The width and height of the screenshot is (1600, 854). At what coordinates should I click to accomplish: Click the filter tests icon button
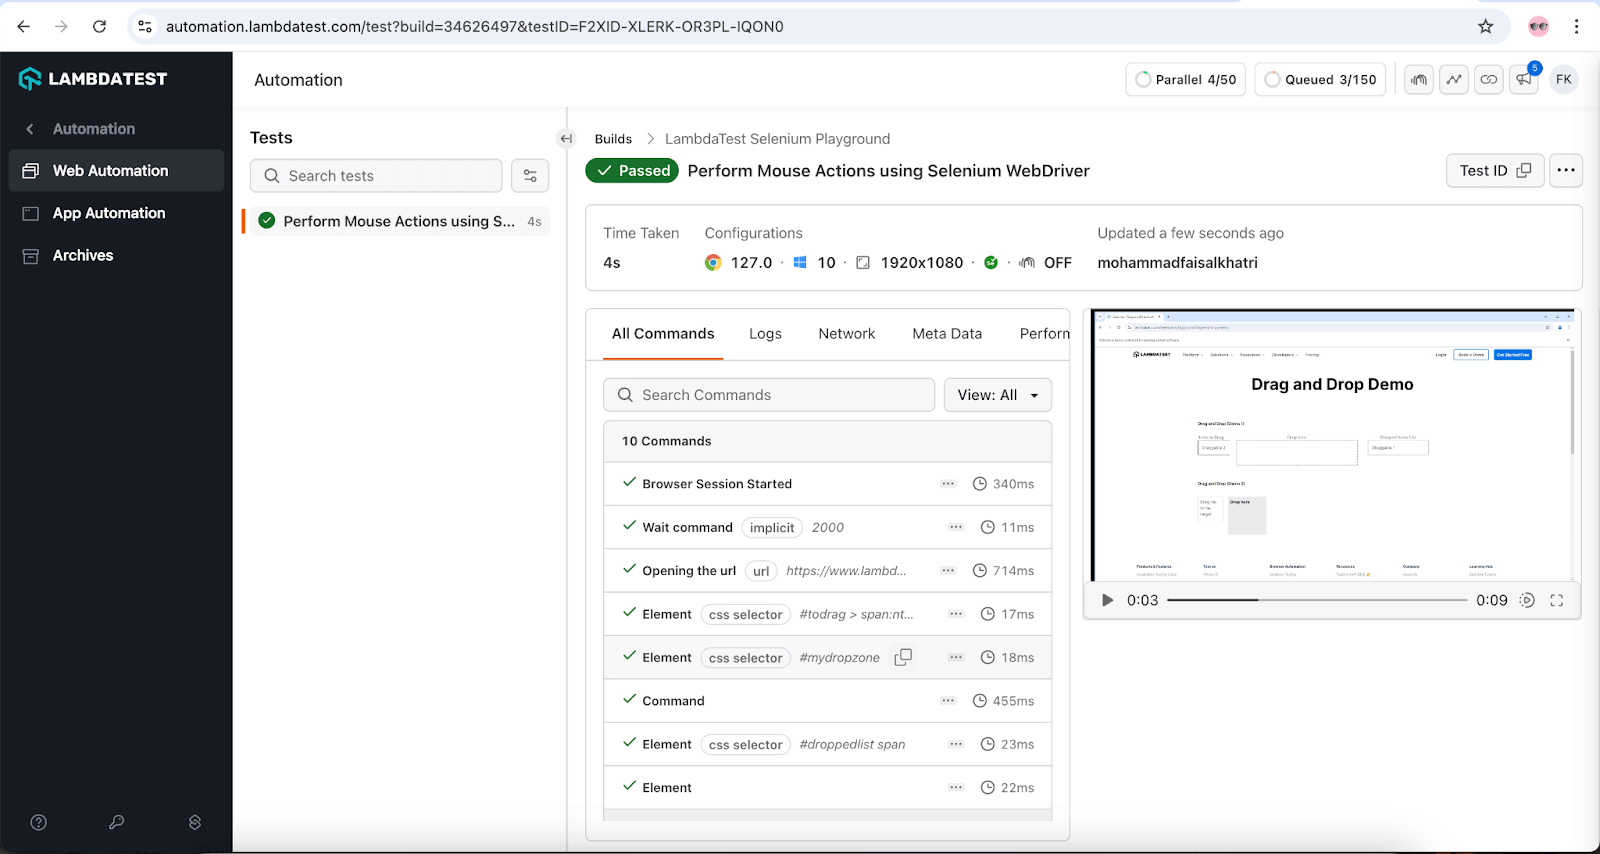[530, 176]
